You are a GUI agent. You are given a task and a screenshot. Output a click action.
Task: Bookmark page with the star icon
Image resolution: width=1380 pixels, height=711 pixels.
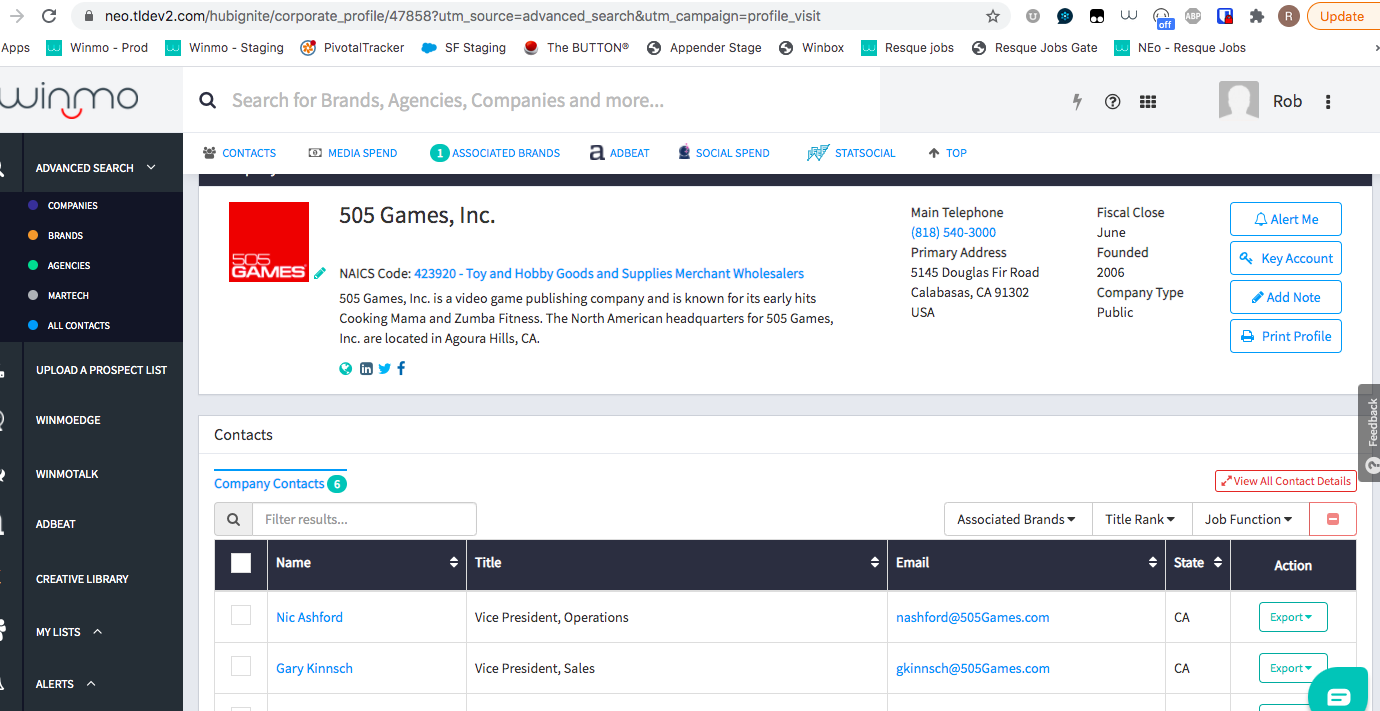pyautogui.click(x=992, y=16)
